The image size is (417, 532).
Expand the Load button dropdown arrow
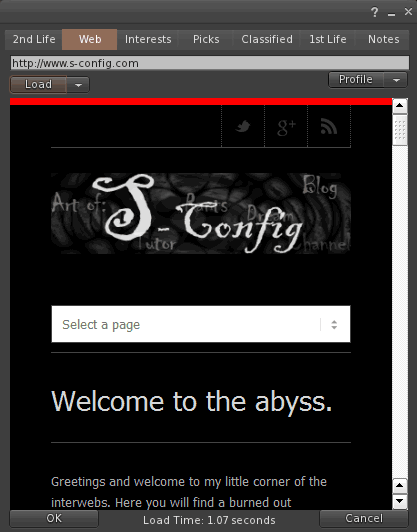(78, 85)
